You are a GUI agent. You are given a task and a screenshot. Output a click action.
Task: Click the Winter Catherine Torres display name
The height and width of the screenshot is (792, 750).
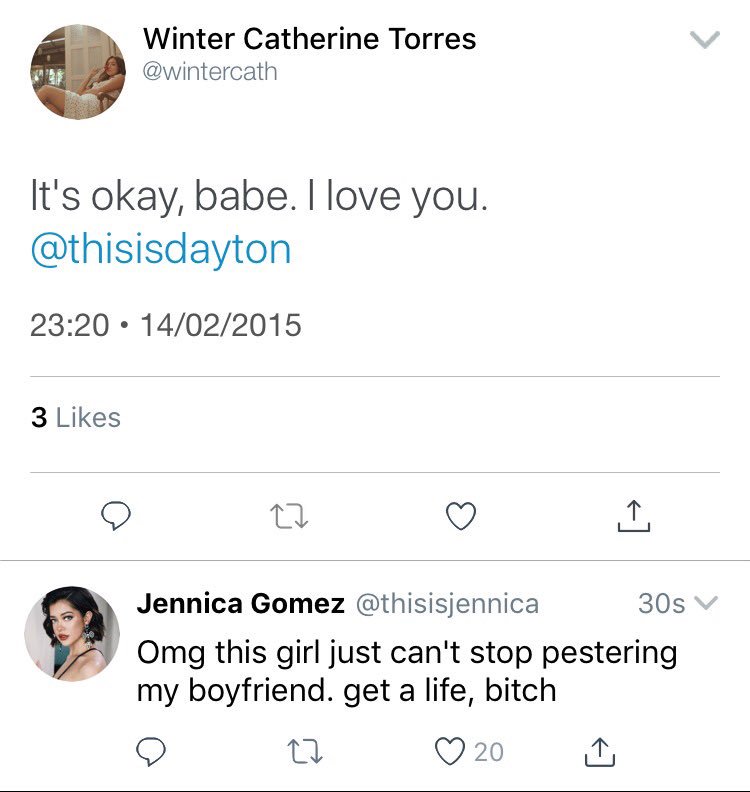pos(310,39)
